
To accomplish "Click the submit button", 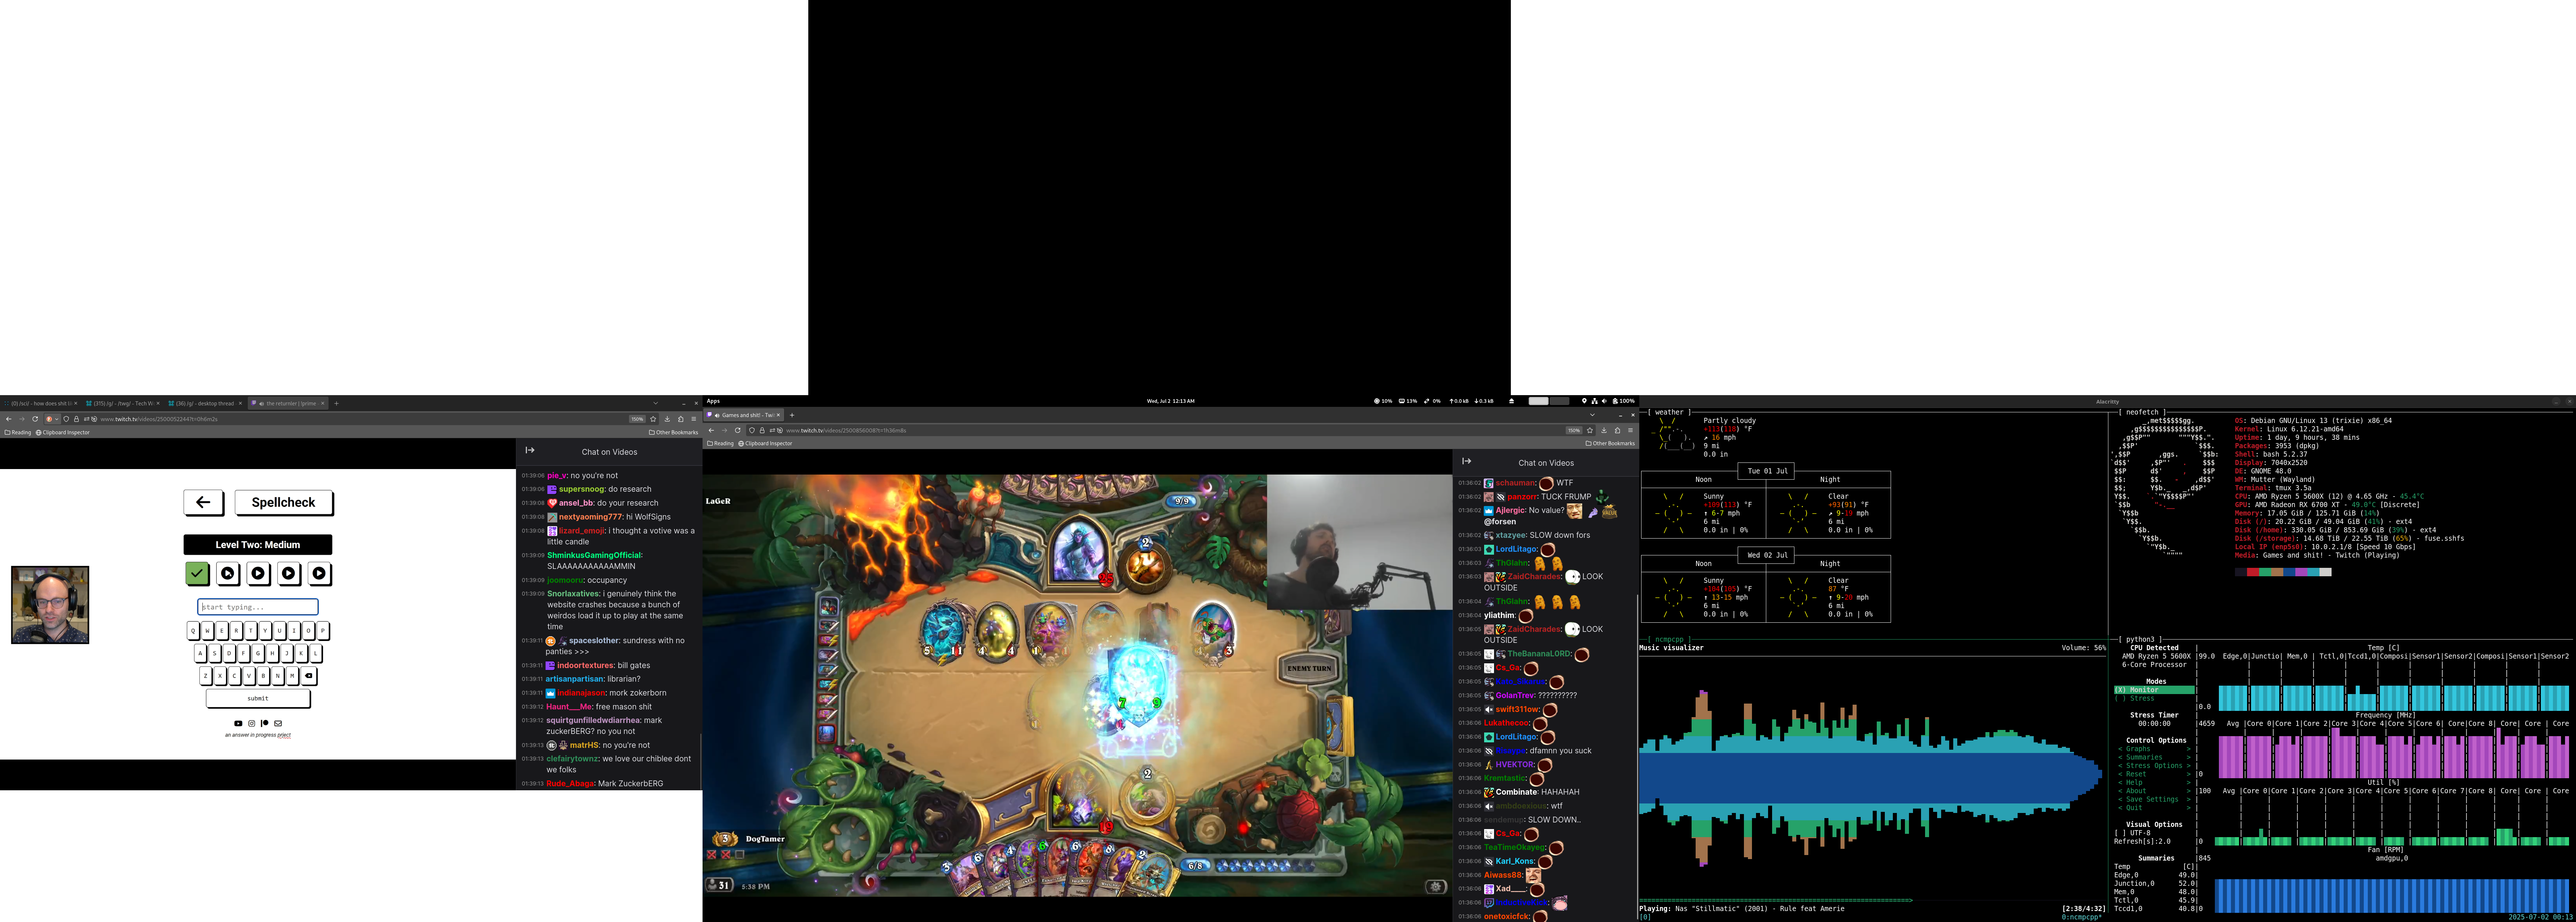I will 258,698.
